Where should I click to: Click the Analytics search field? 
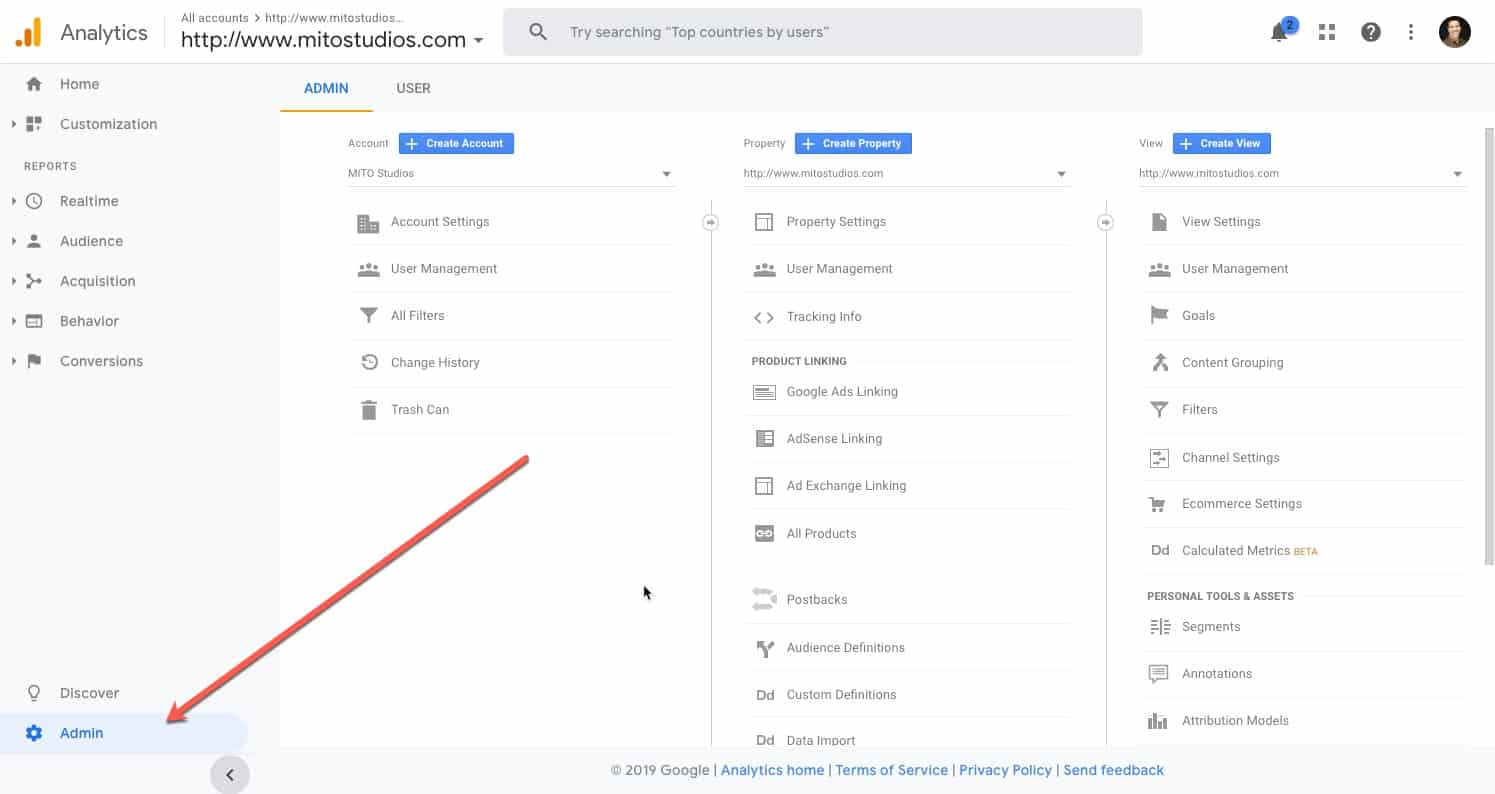coord(822,32)
